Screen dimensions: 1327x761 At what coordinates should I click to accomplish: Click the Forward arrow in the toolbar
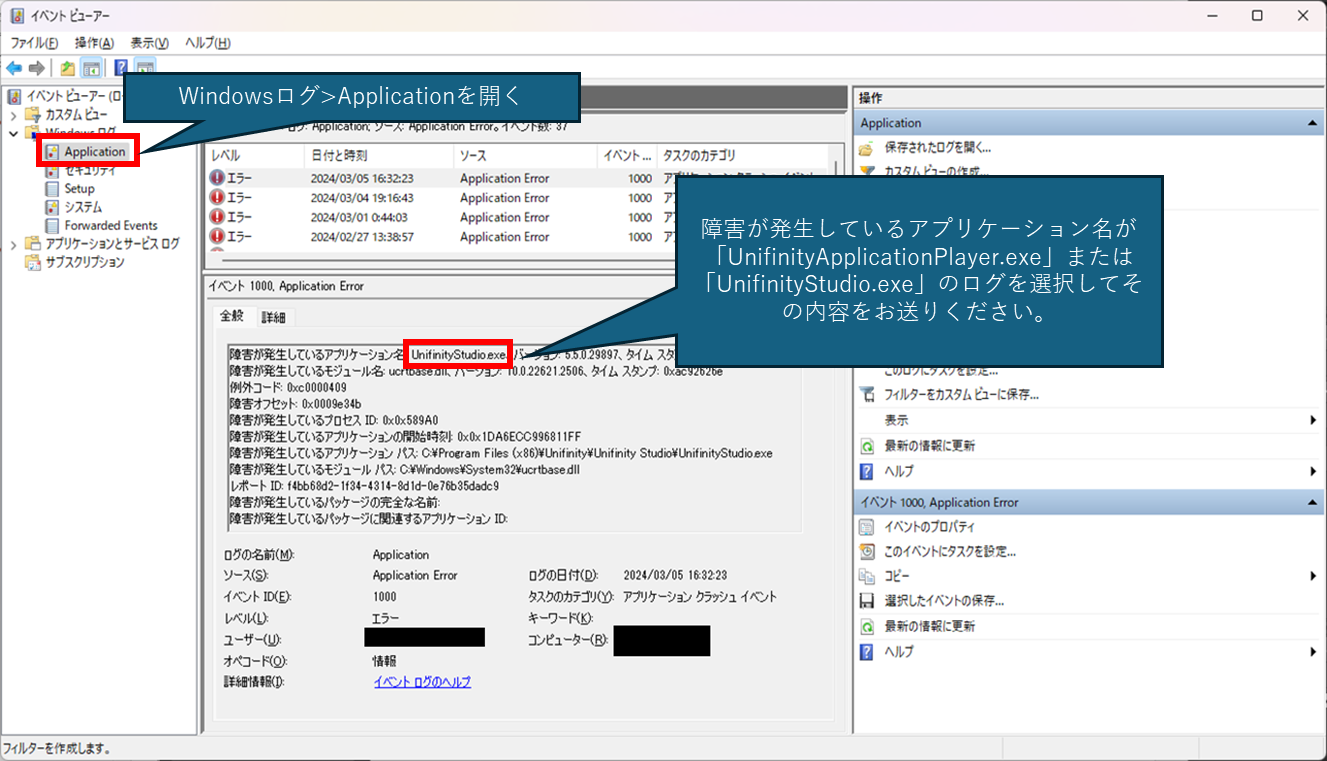(x=37, y=68)
